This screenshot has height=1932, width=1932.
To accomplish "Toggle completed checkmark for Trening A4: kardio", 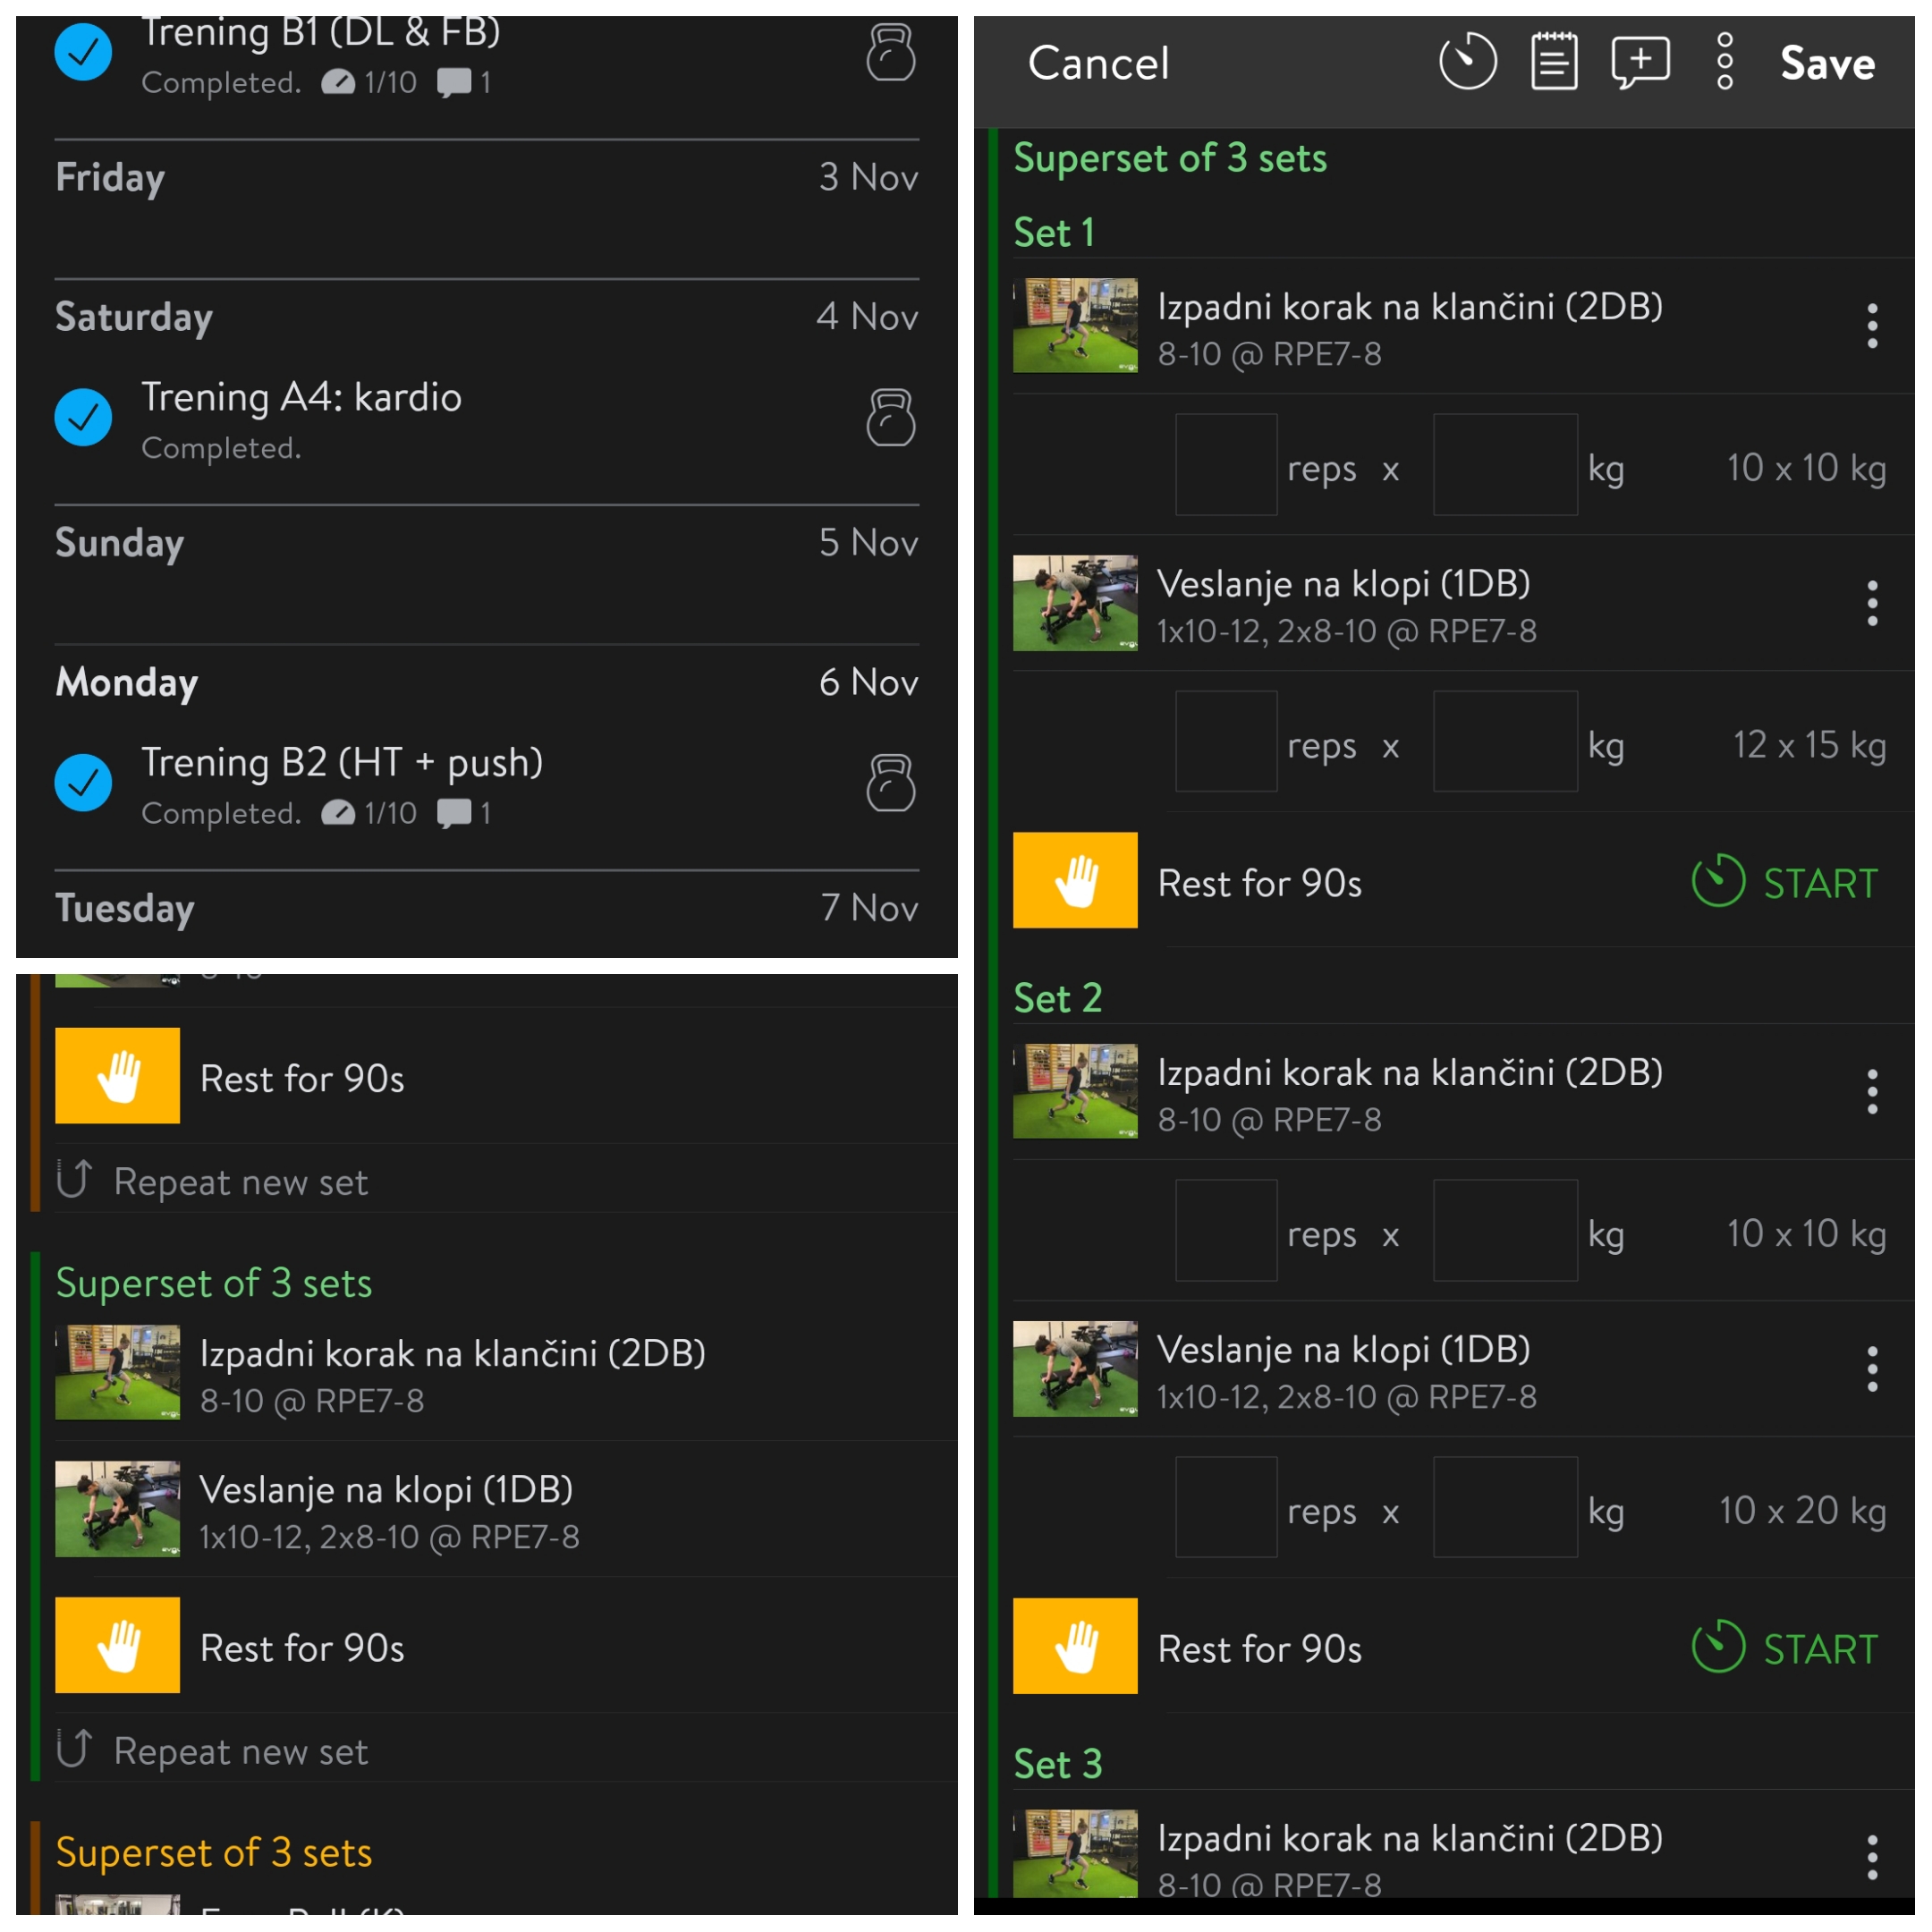I will click(x=83, y=417).
